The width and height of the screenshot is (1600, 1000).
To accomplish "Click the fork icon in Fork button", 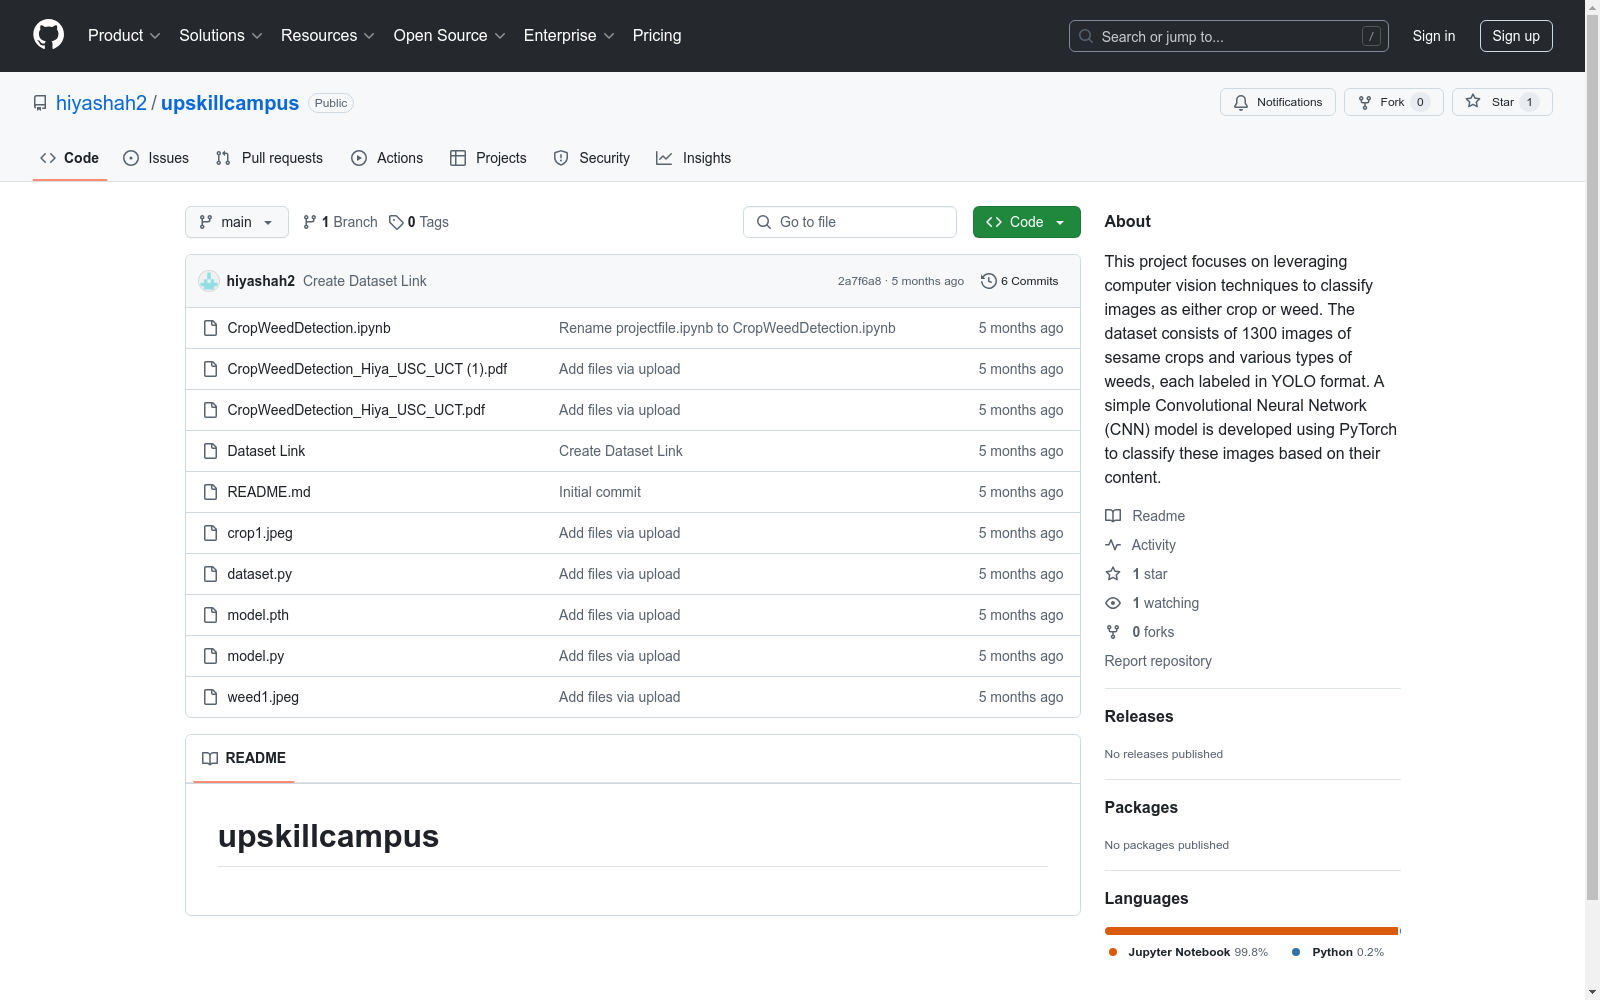I will tap(1365, 102).
